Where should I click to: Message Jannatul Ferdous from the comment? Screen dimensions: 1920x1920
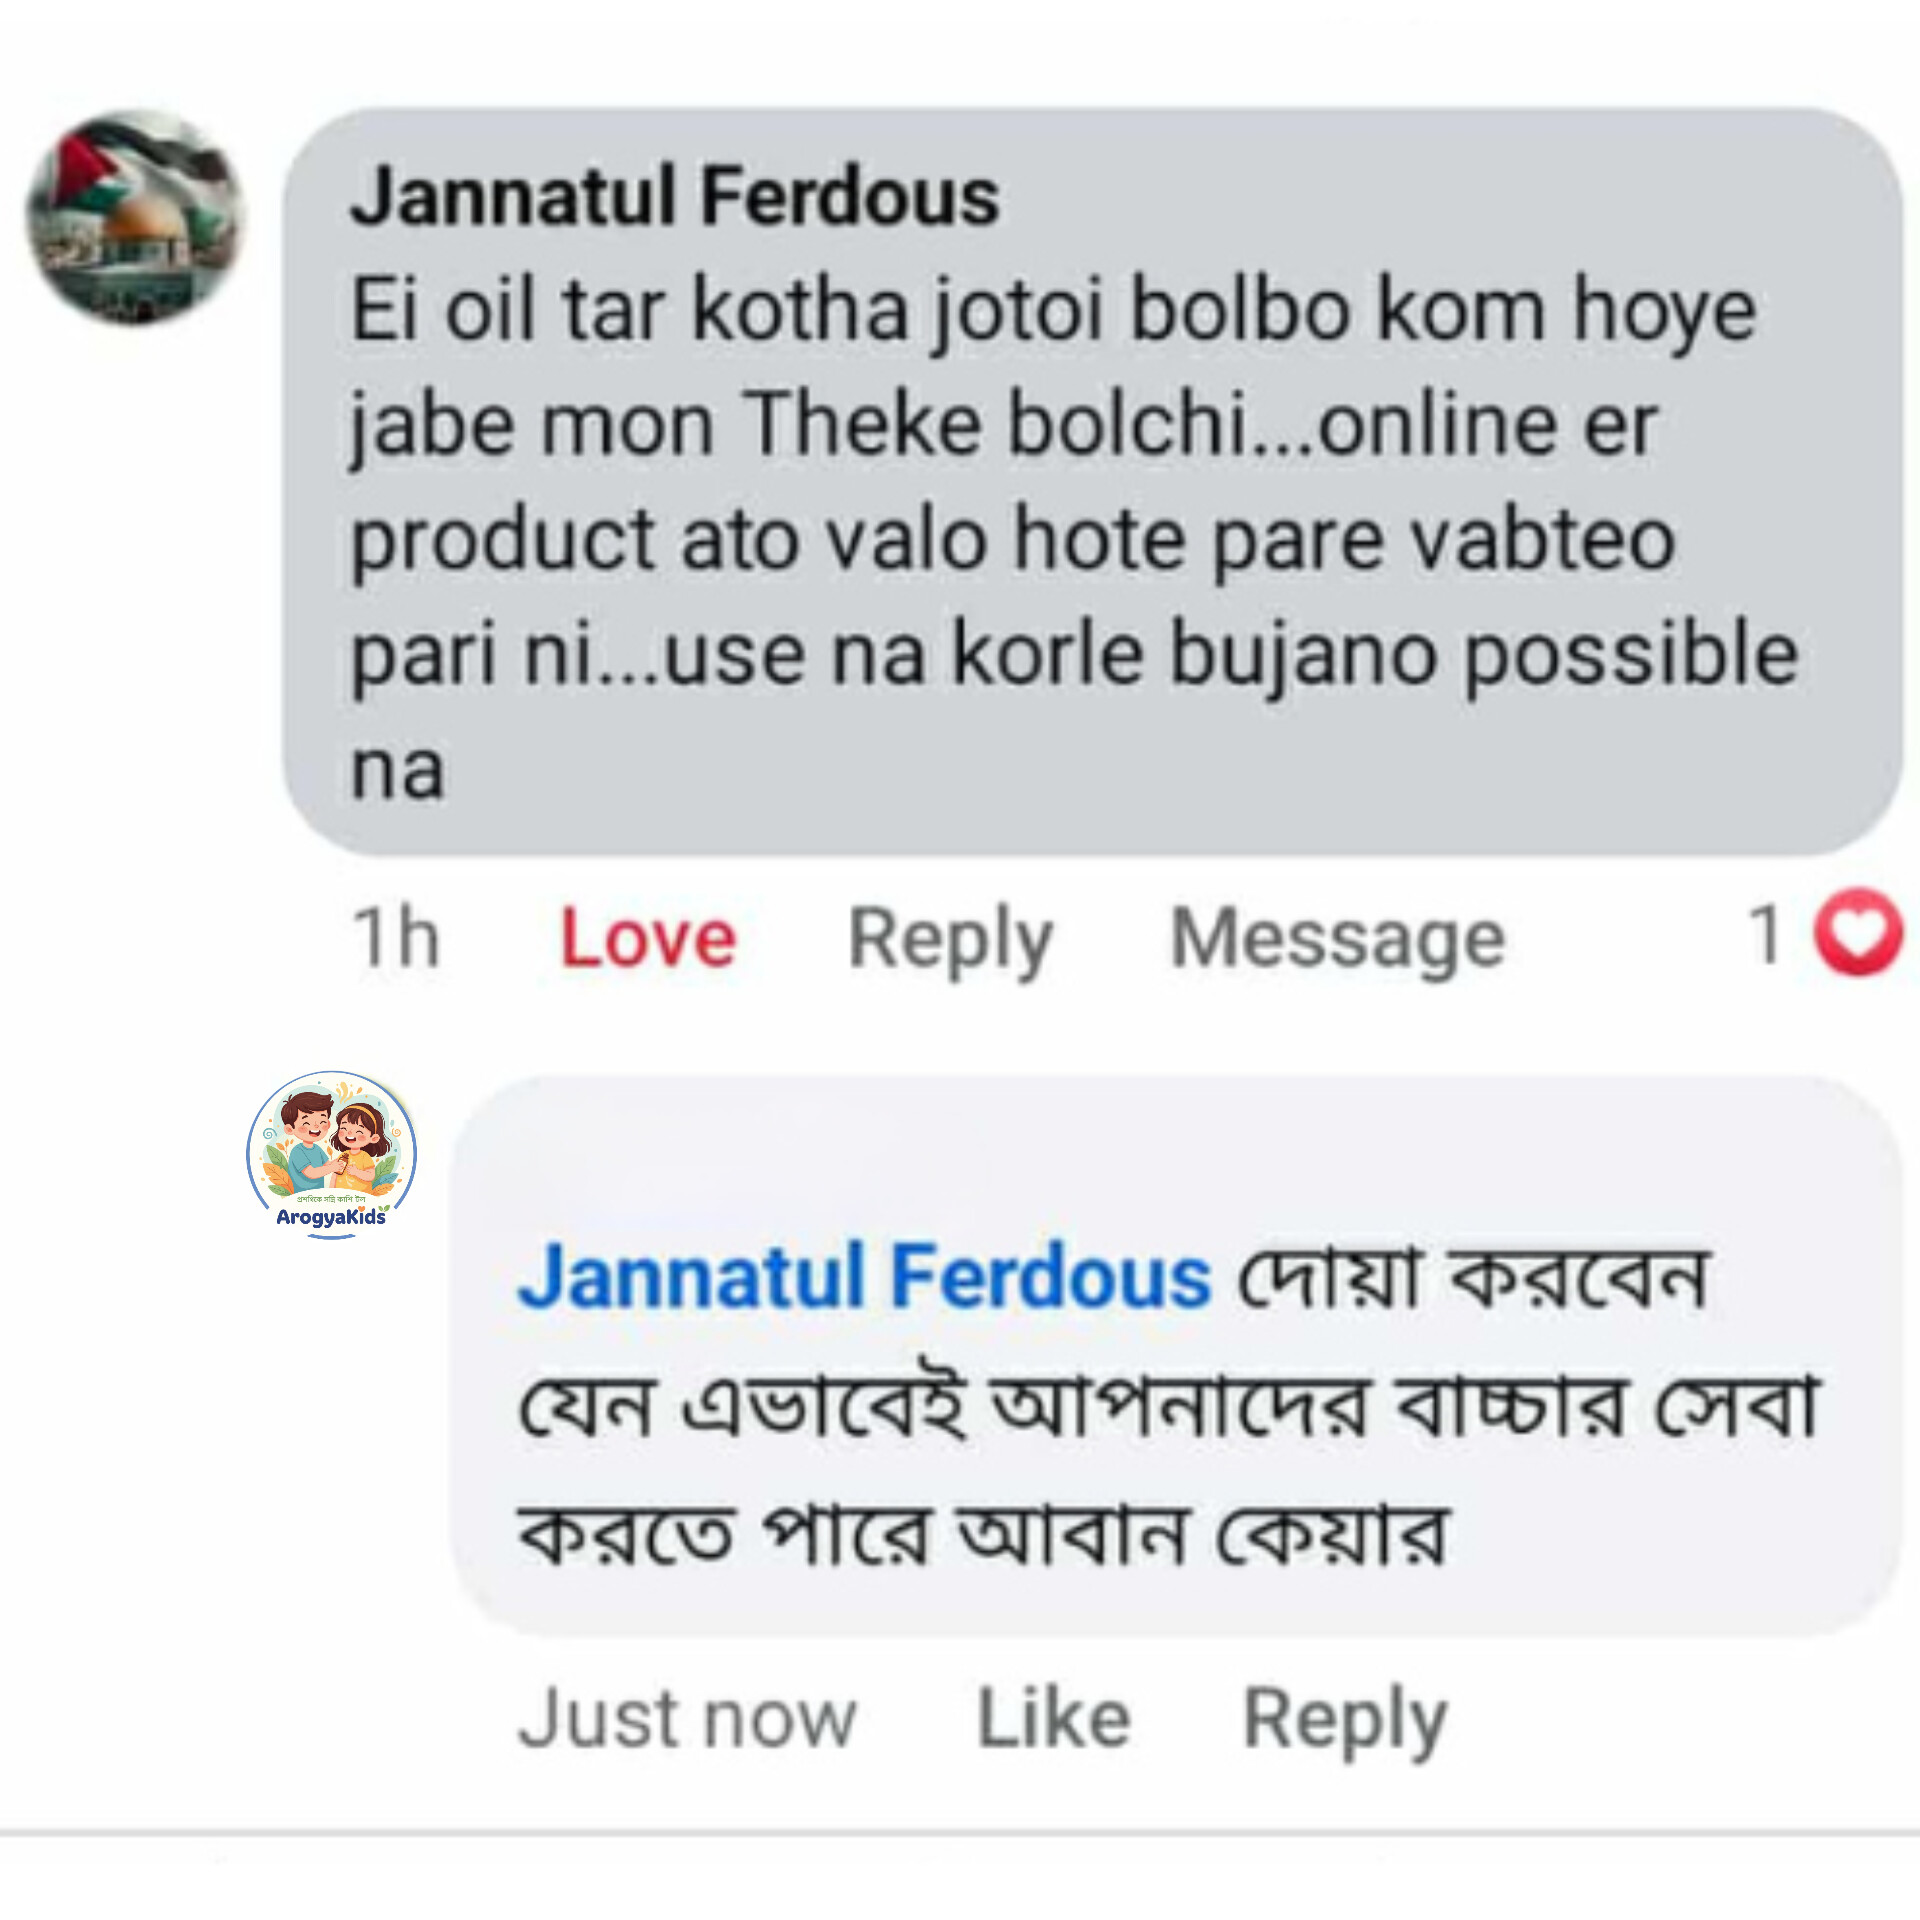click(x=1337, y=940)
